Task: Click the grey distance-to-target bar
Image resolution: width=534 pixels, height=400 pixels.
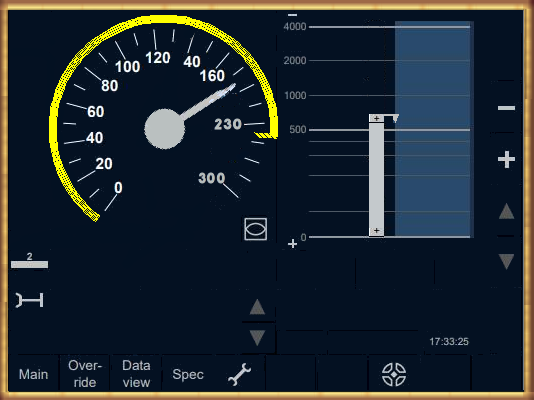Action: click(x=376, y=175)
